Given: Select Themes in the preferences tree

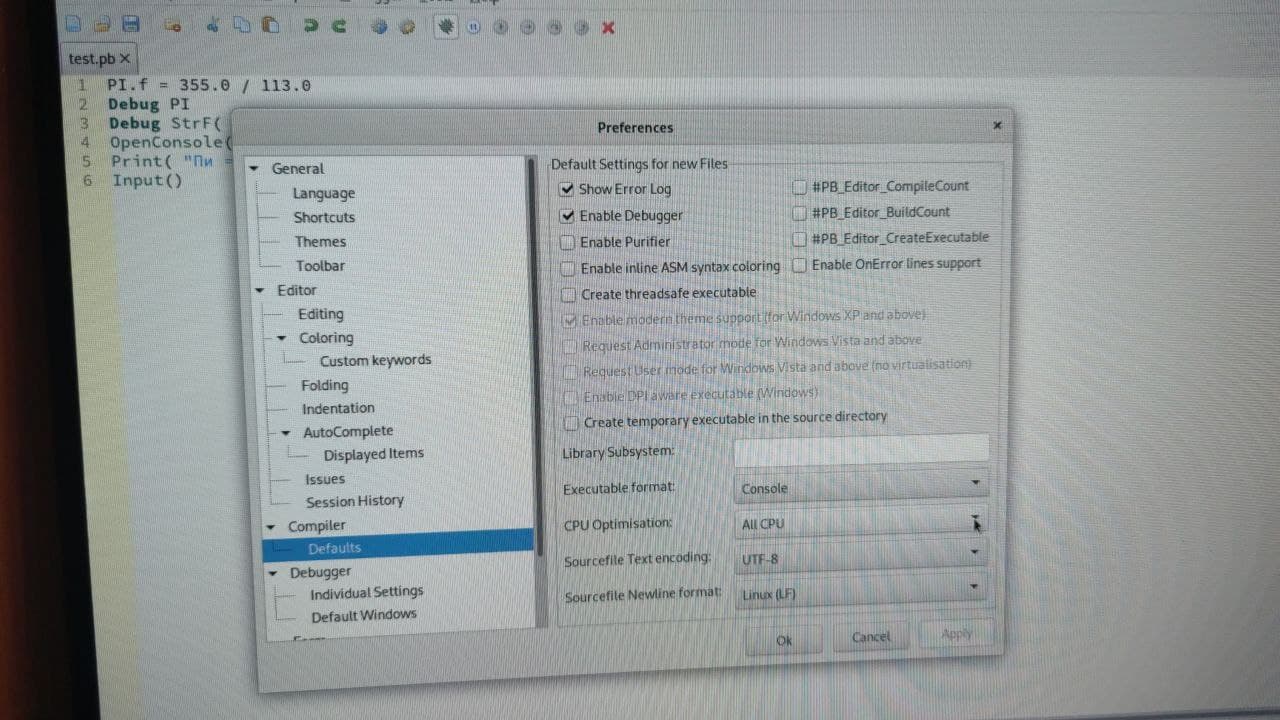Looking at the screenshot, I should [320, 241].
